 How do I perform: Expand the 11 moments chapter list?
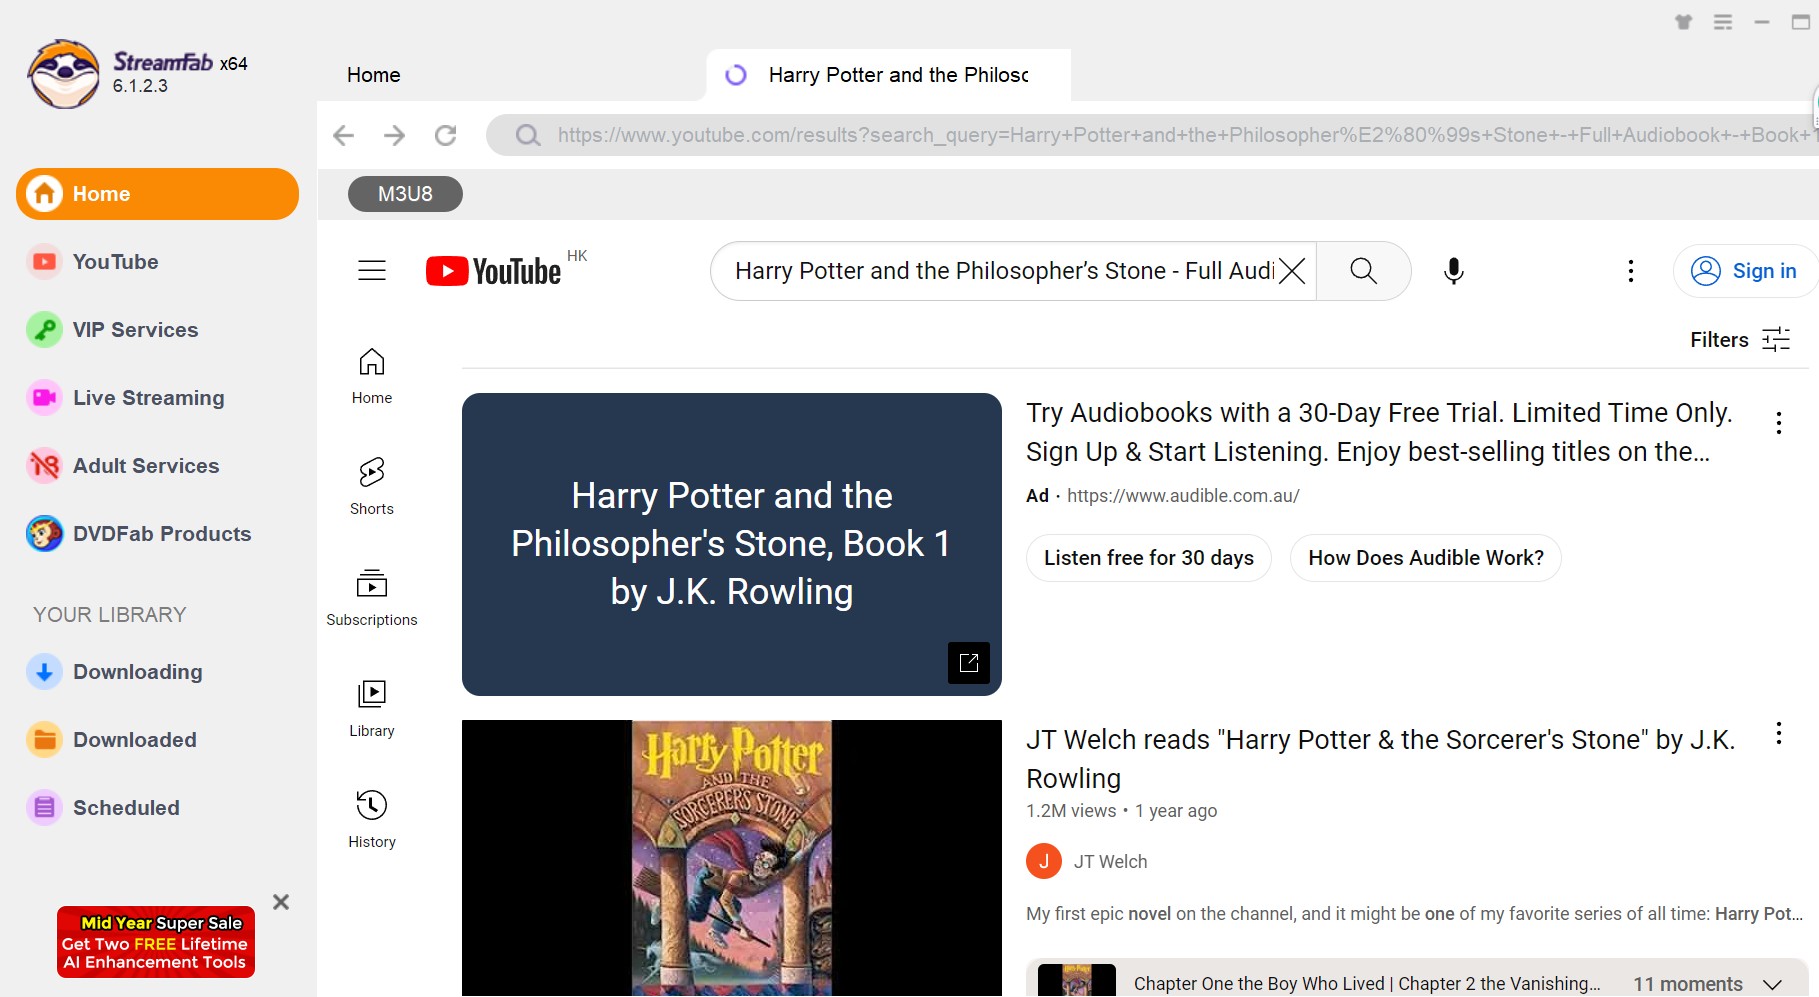pyautogui.click(x=1773, y=984)
